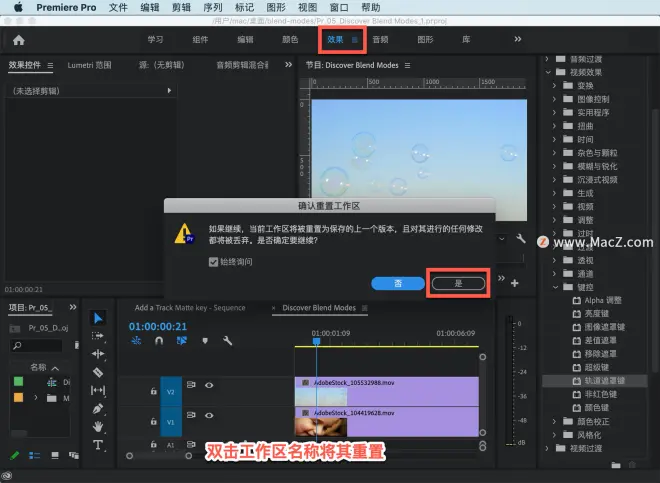Expand the 图像控制 folder

point(554,99)
